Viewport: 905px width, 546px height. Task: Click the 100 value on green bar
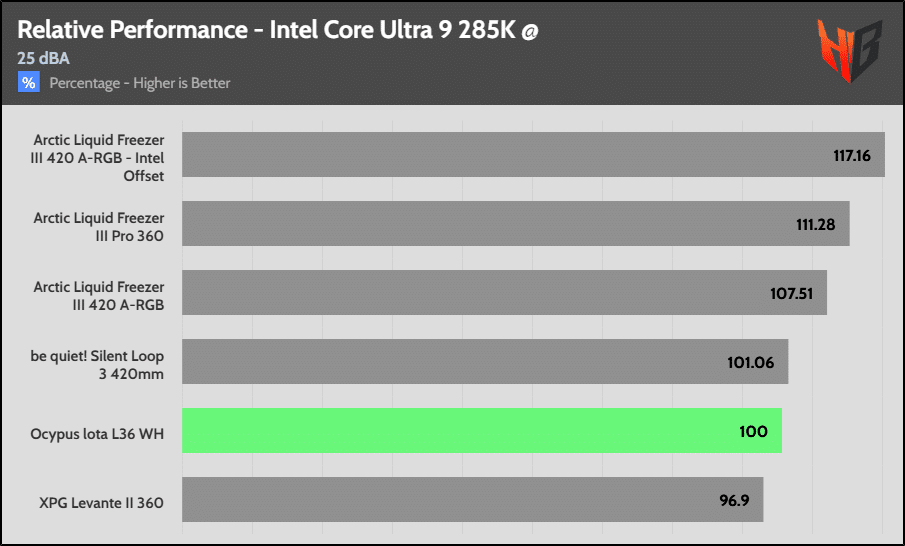753,431
